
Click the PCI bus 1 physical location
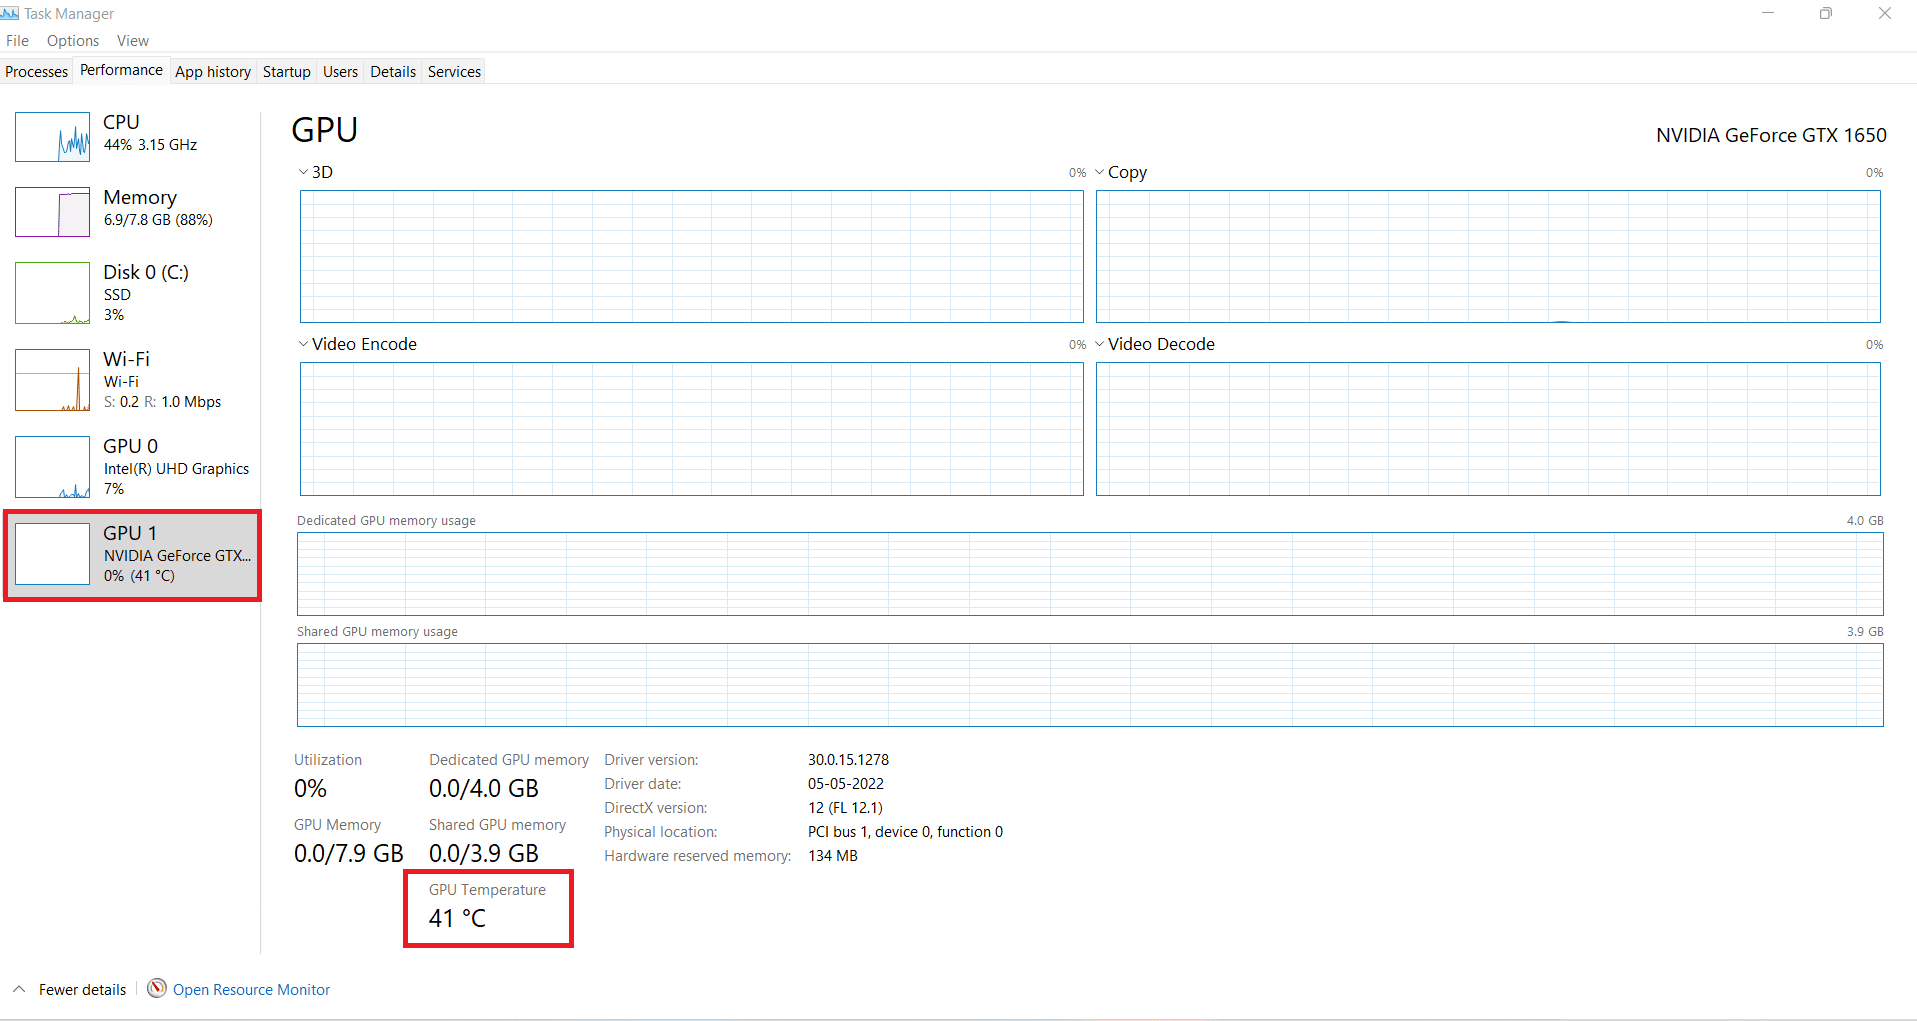tap(905, 832)
